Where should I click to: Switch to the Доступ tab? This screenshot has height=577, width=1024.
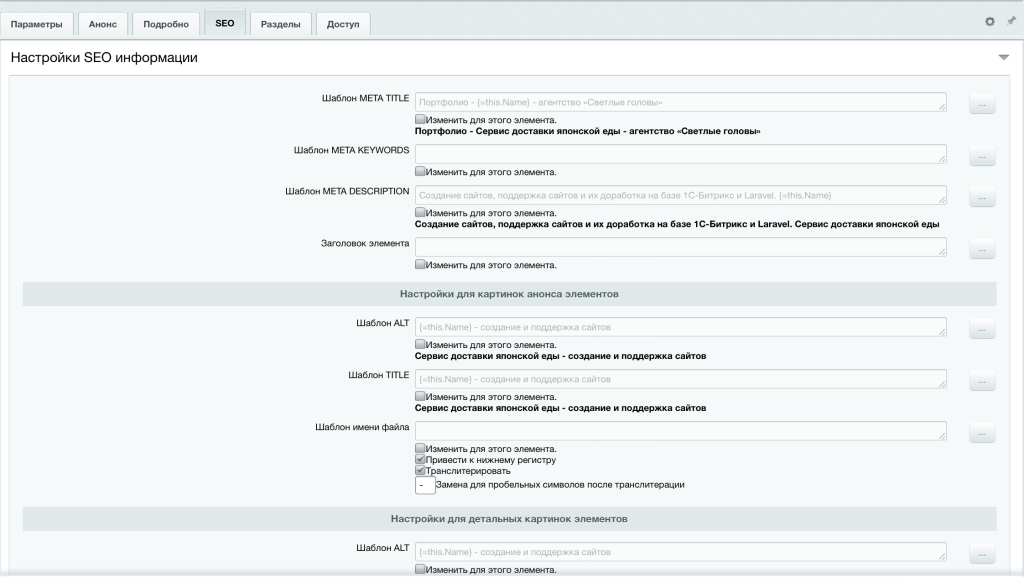click(343, 24)
